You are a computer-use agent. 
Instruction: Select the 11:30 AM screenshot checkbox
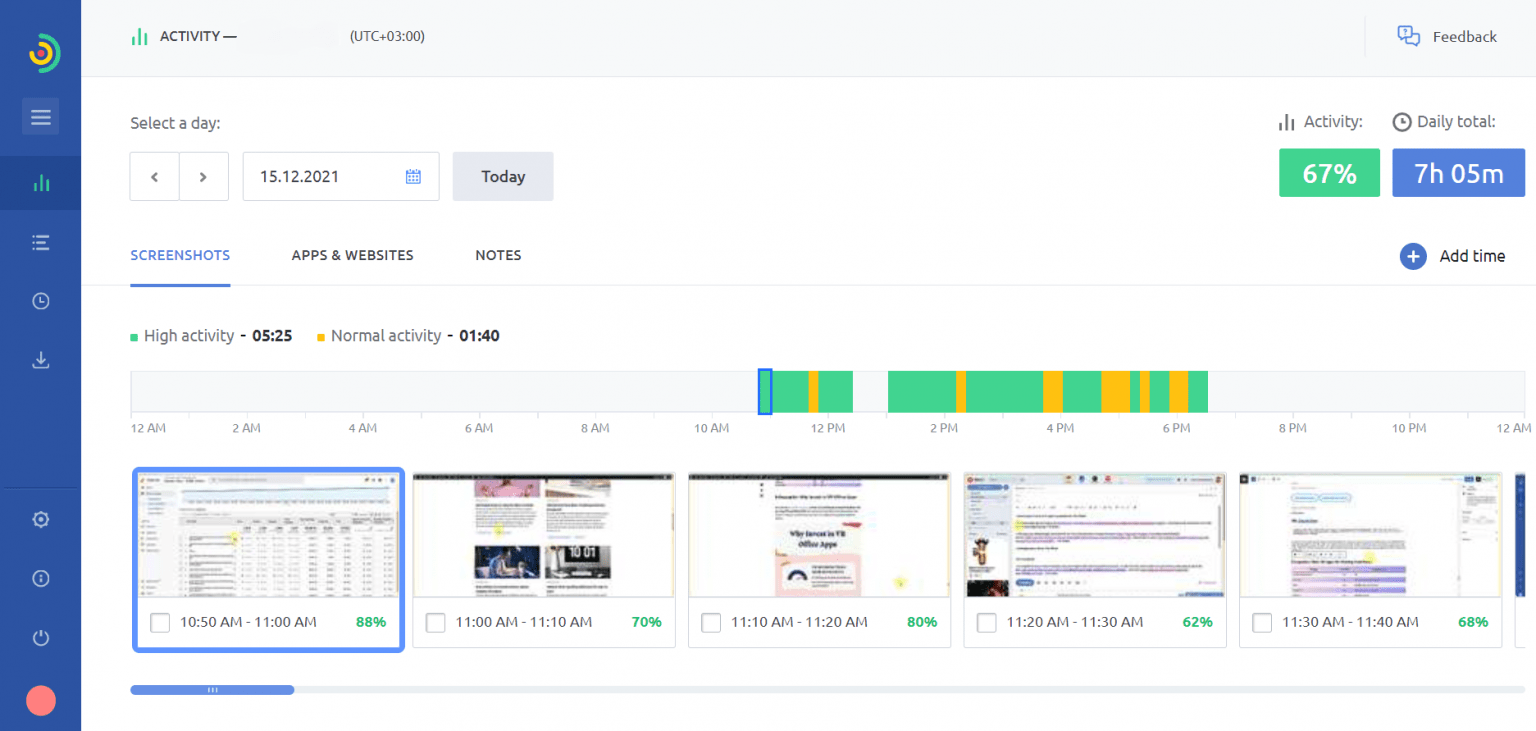pos(1262,622)
